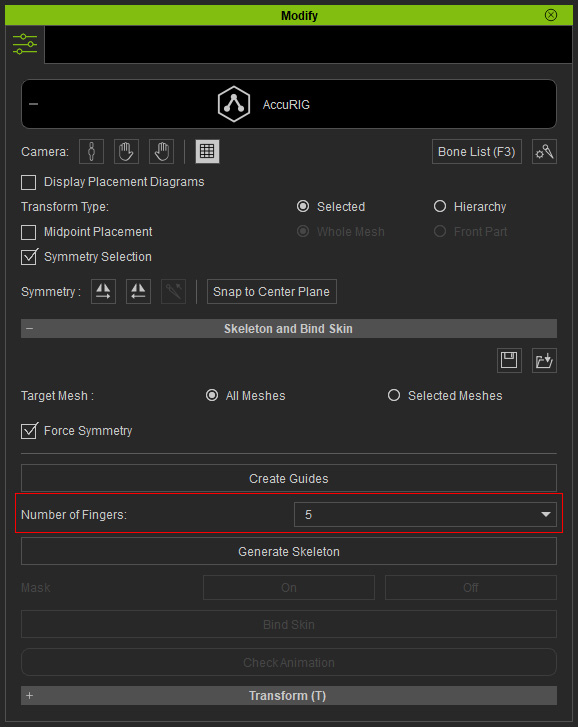This screenshot has height=727, width=578.
Task: Check the Midpoint Placement box
Action: [x=29, y=232]
